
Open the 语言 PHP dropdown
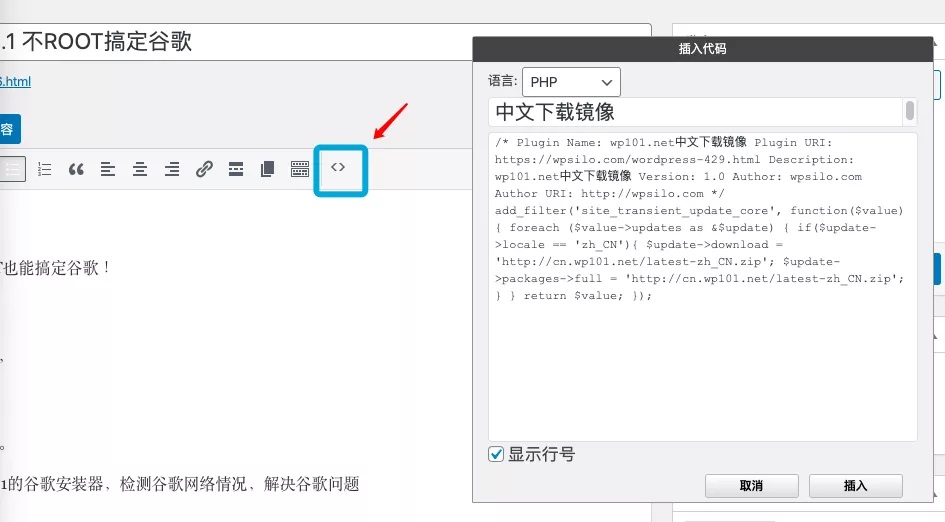click(571, 82)
